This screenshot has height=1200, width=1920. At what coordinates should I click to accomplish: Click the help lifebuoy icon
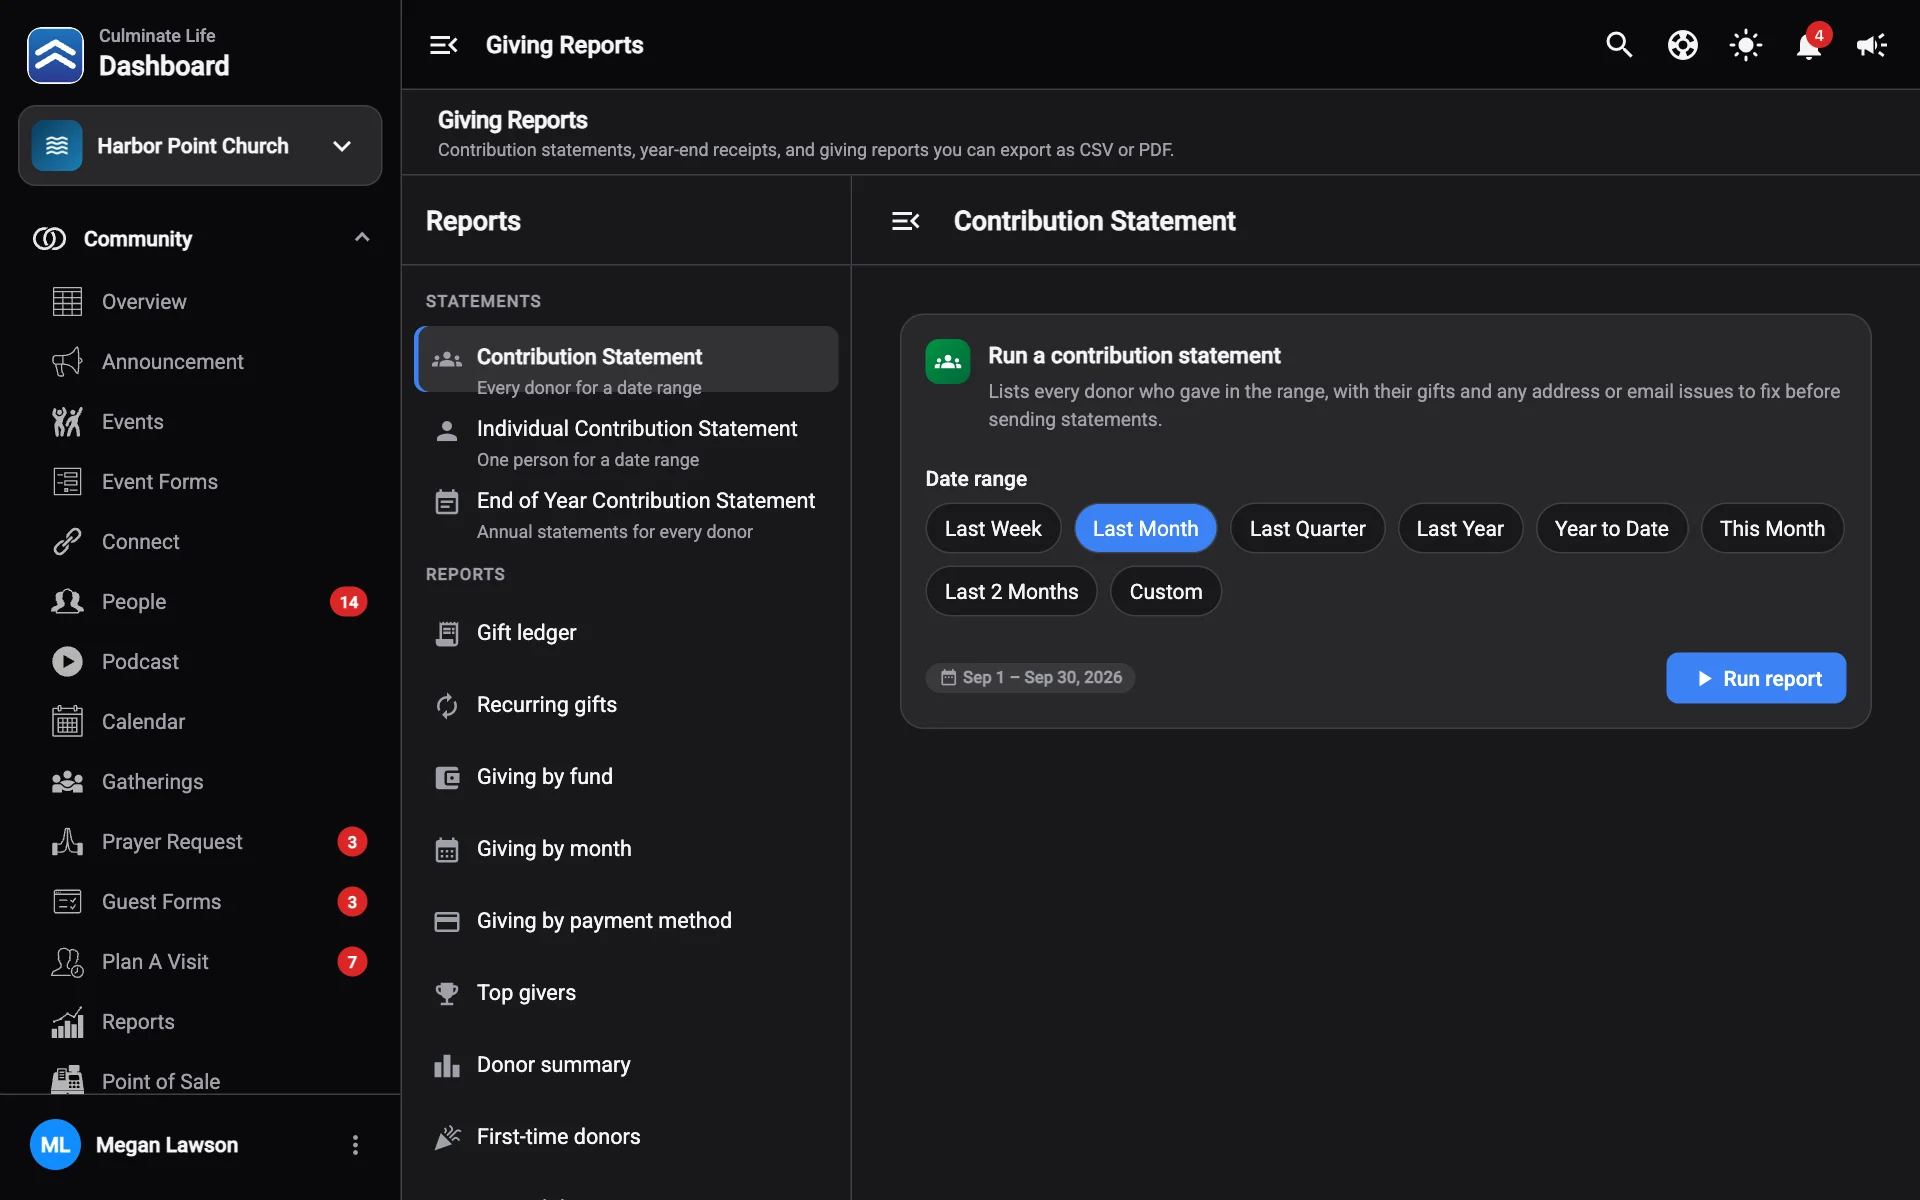[1683, 45]
